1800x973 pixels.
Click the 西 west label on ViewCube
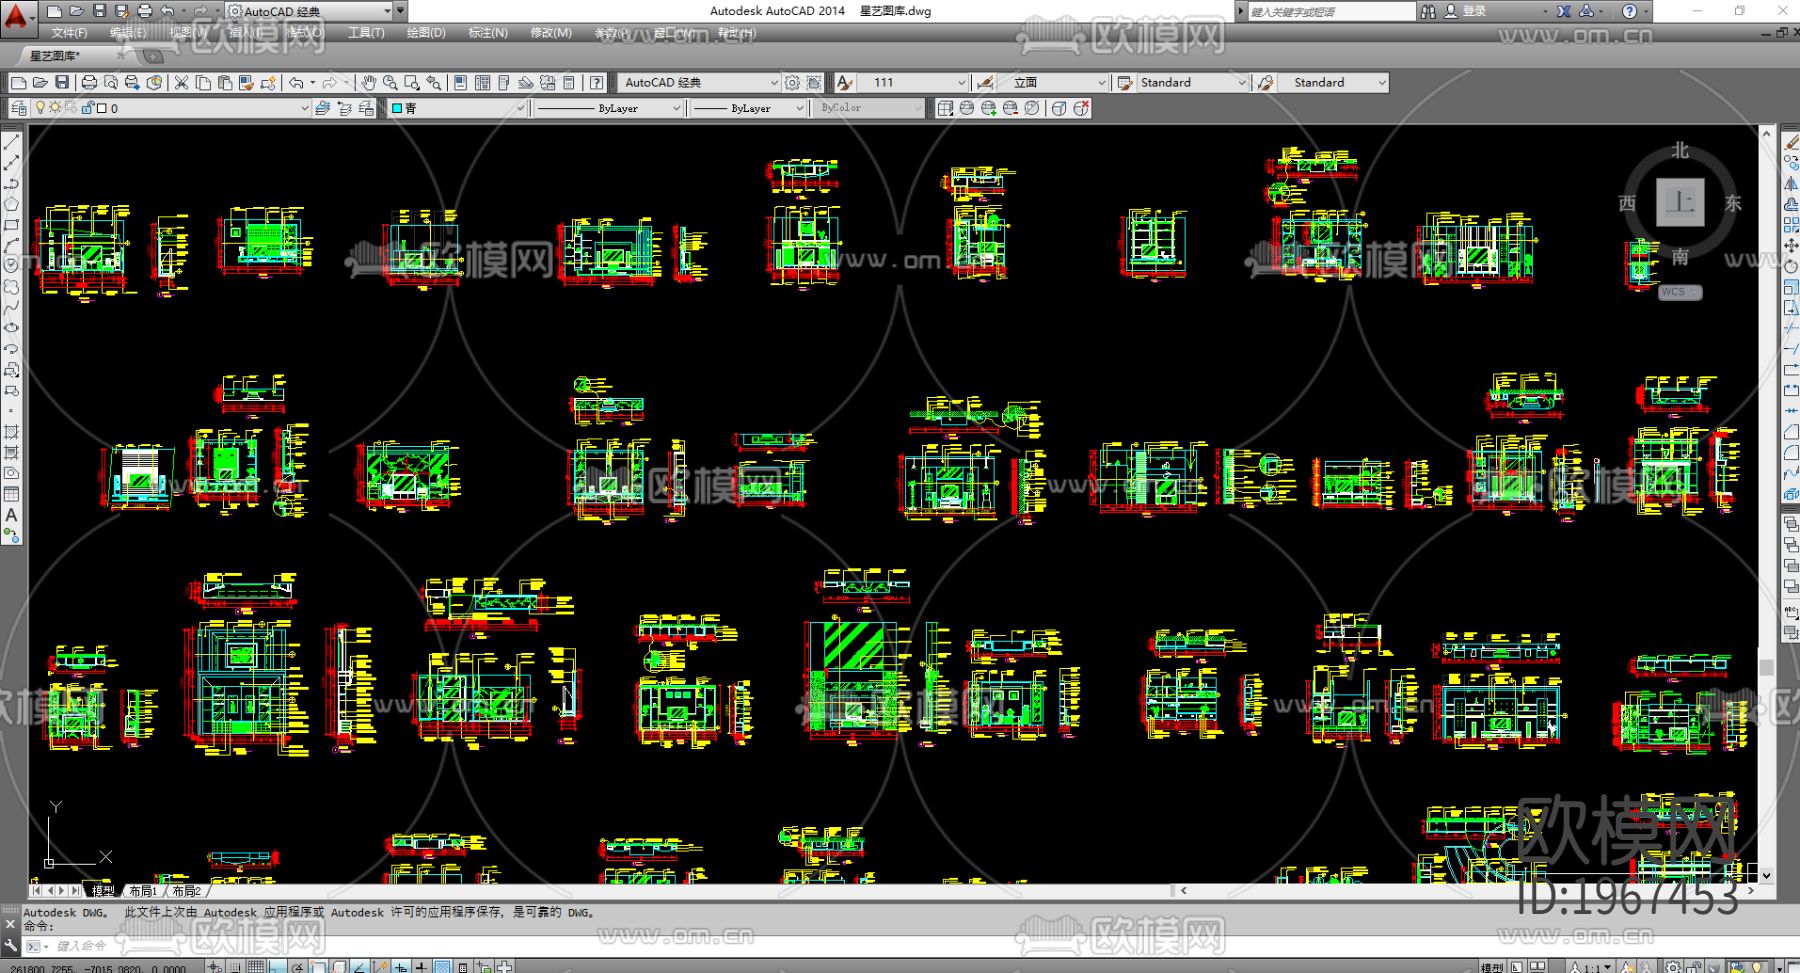pyautogui.click(x=1627, y=203)
